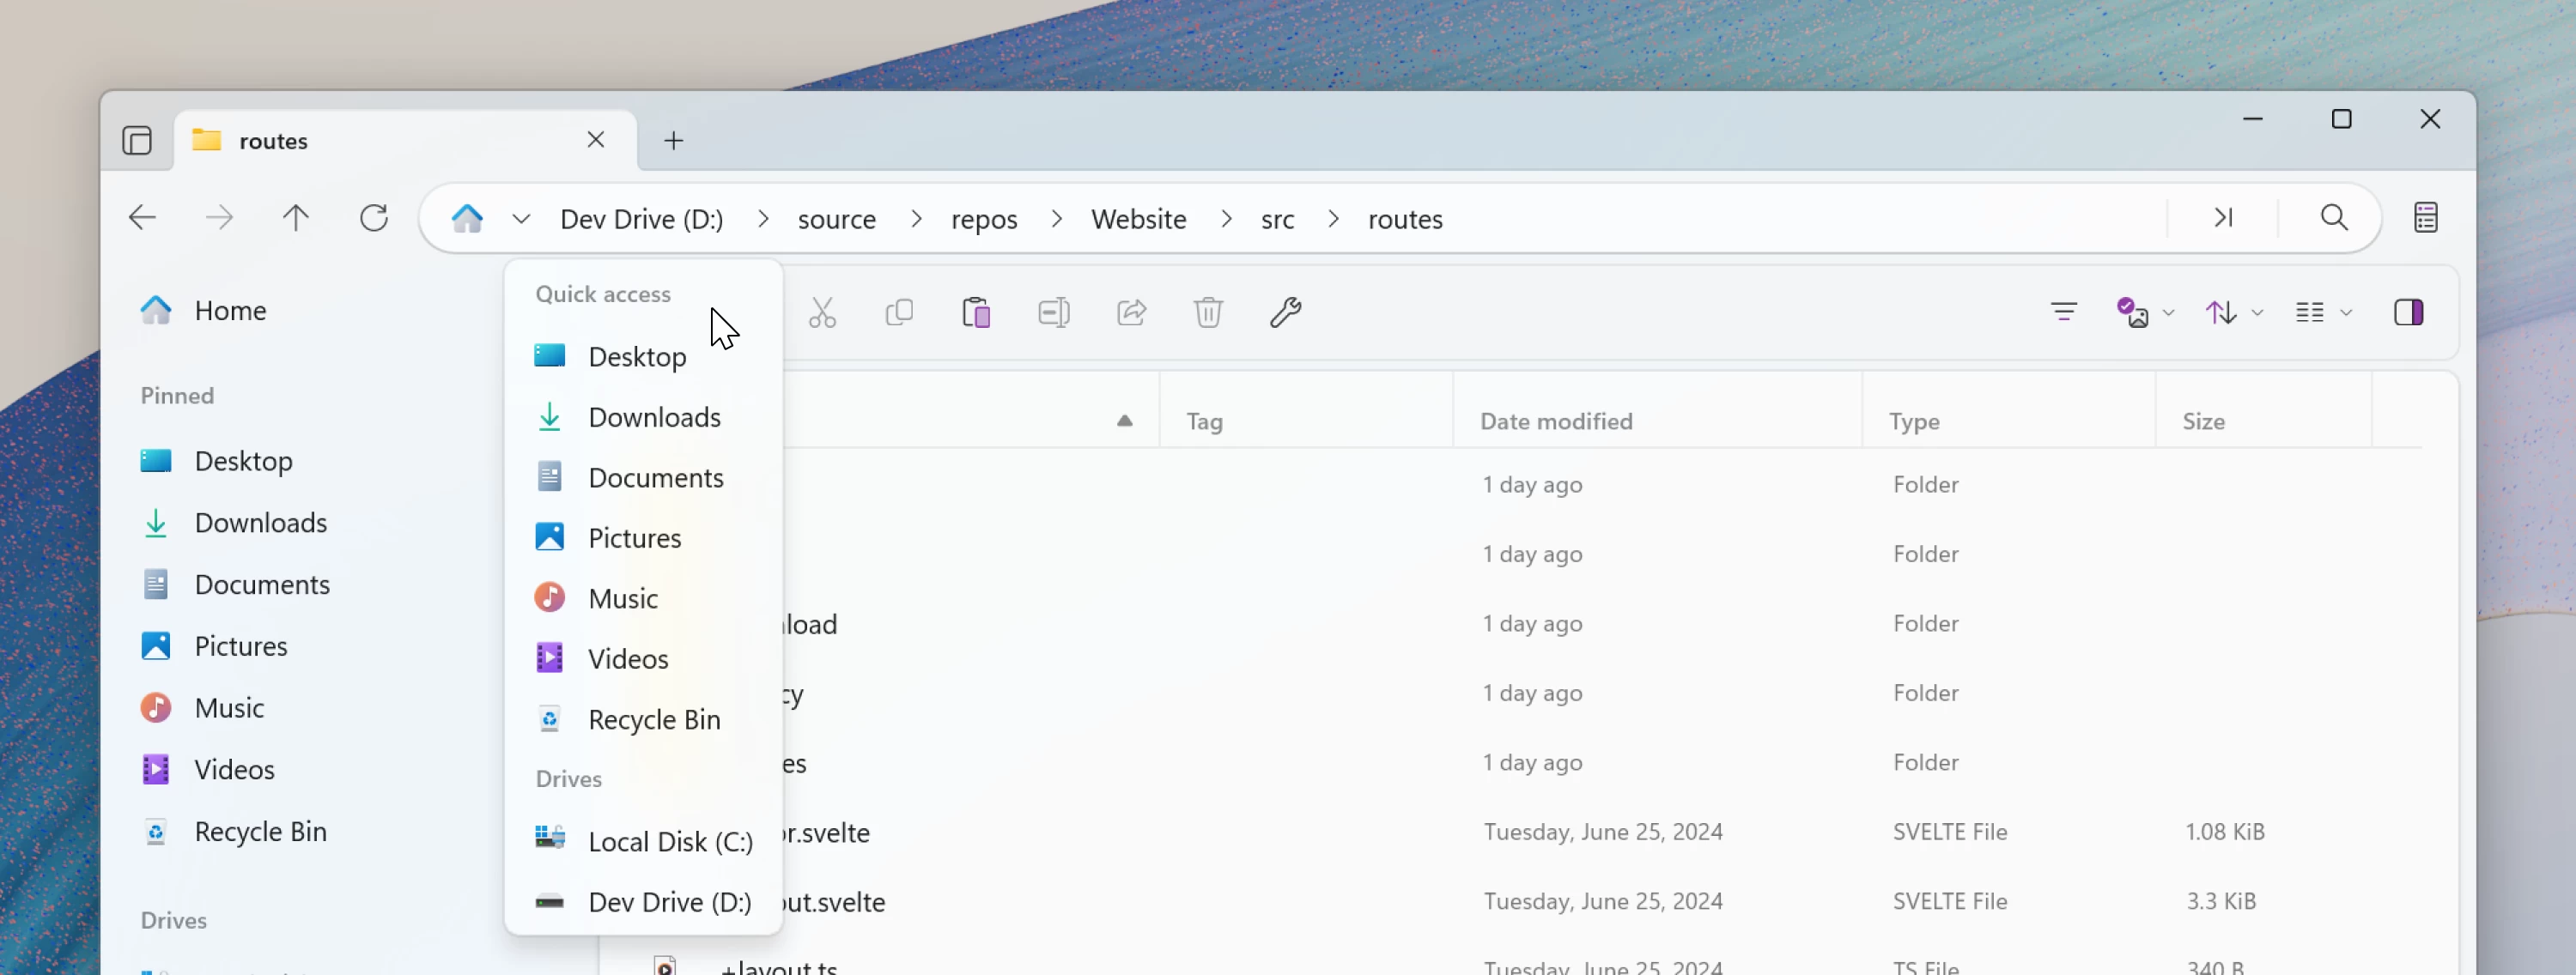Navigate to Website in the breadcrumb path
Viewport: 2576px width, 975px height.
(x=1138, y=218)
